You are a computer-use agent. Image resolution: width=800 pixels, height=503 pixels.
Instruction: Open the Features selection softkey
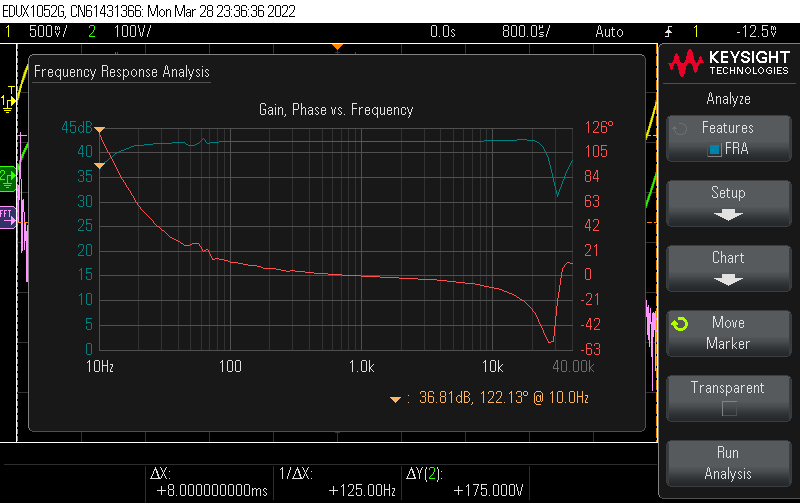728,138
